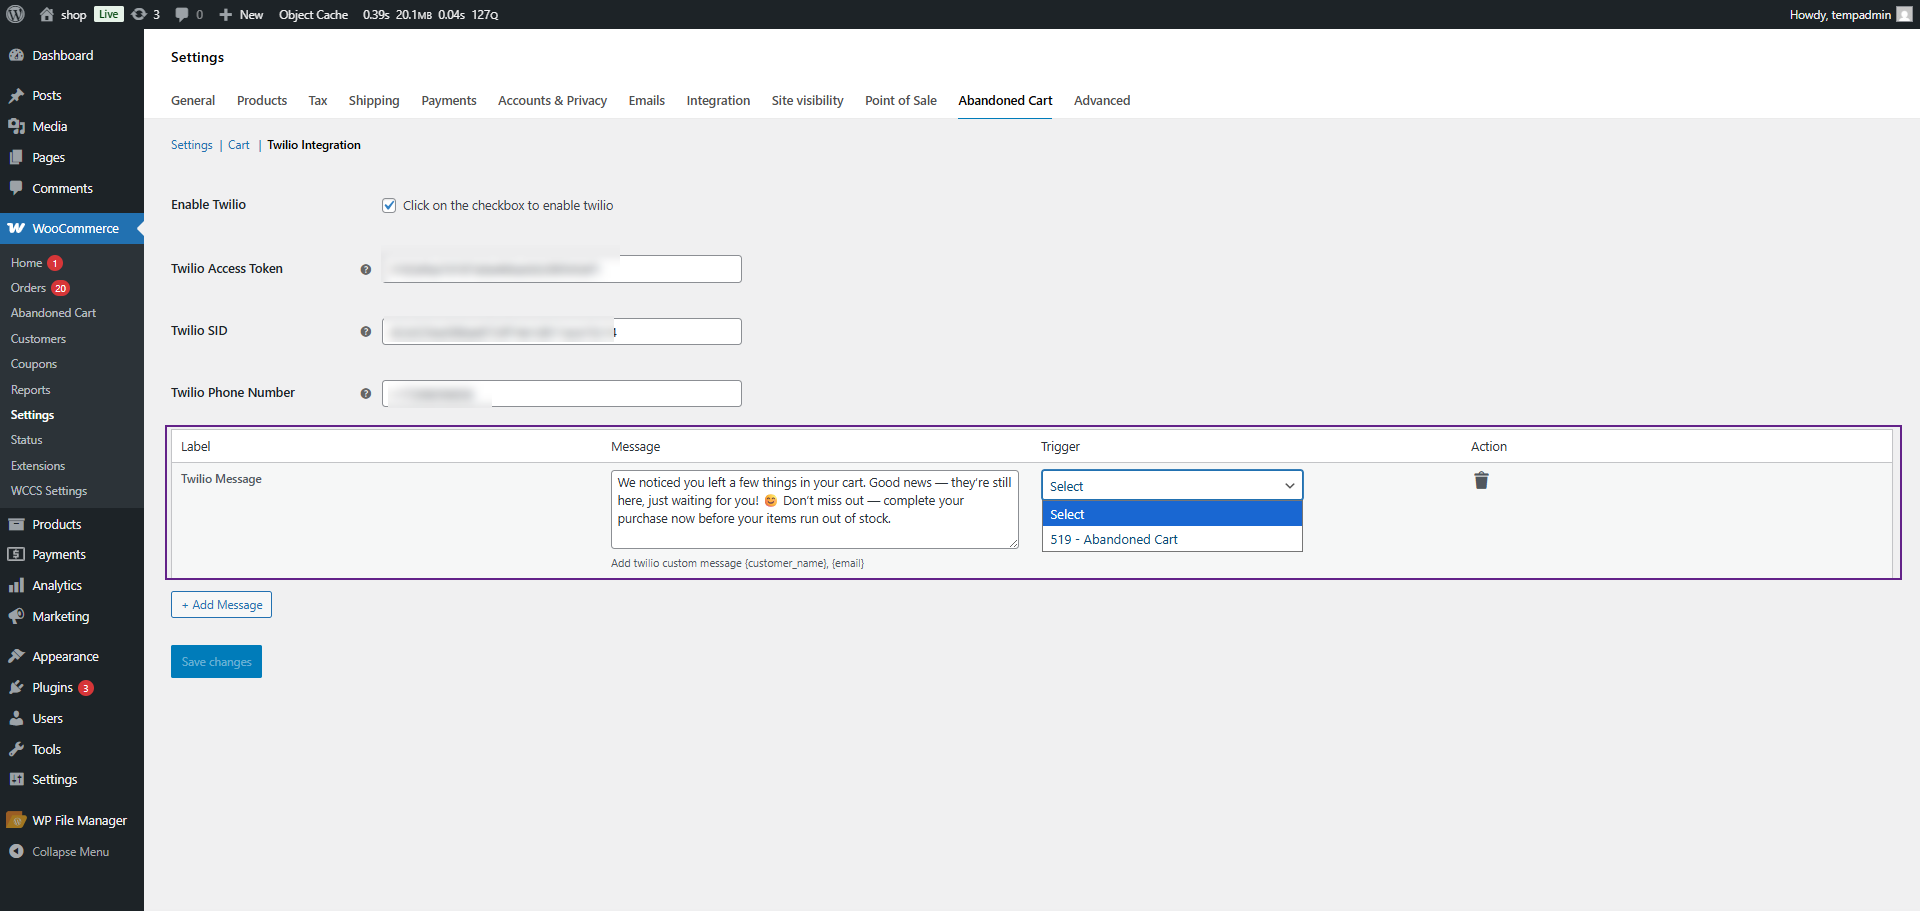Open the tempadmin avatar in admin bar
Screen dimensions: 1920x911
click(x=1904, y=14)
